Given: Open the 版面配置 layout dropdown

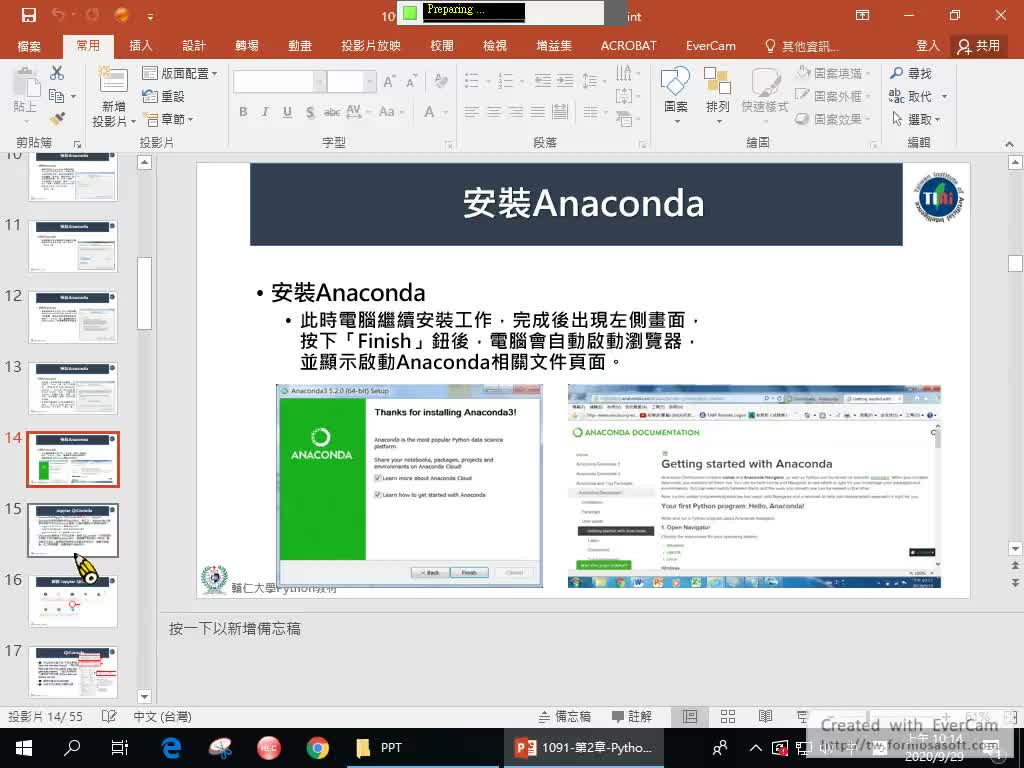Looking at the screenshot, I should tap(180, 73).
